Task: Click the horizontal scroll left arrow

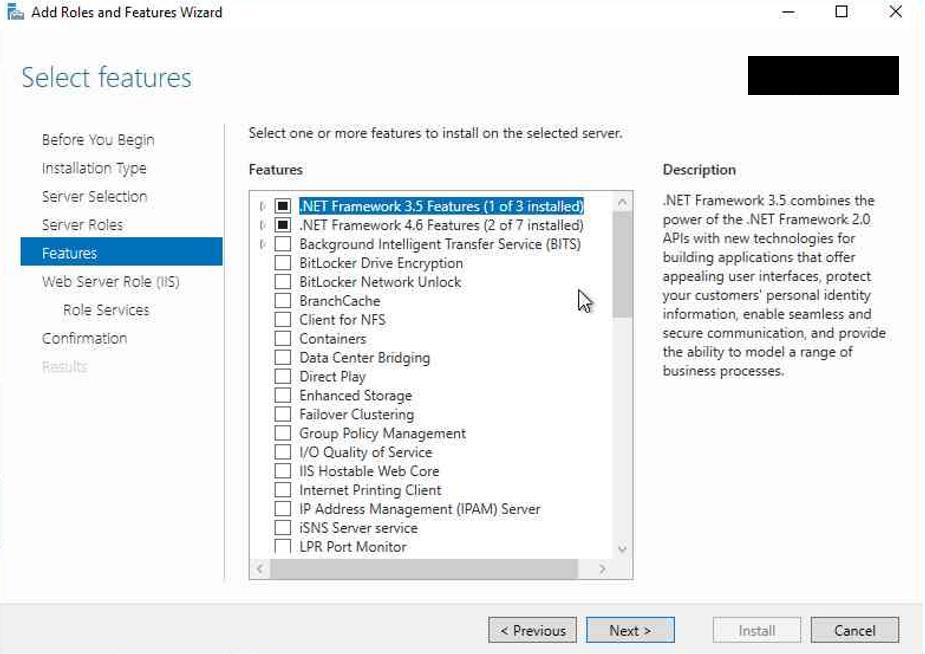Action: click(x=260, y=568)
